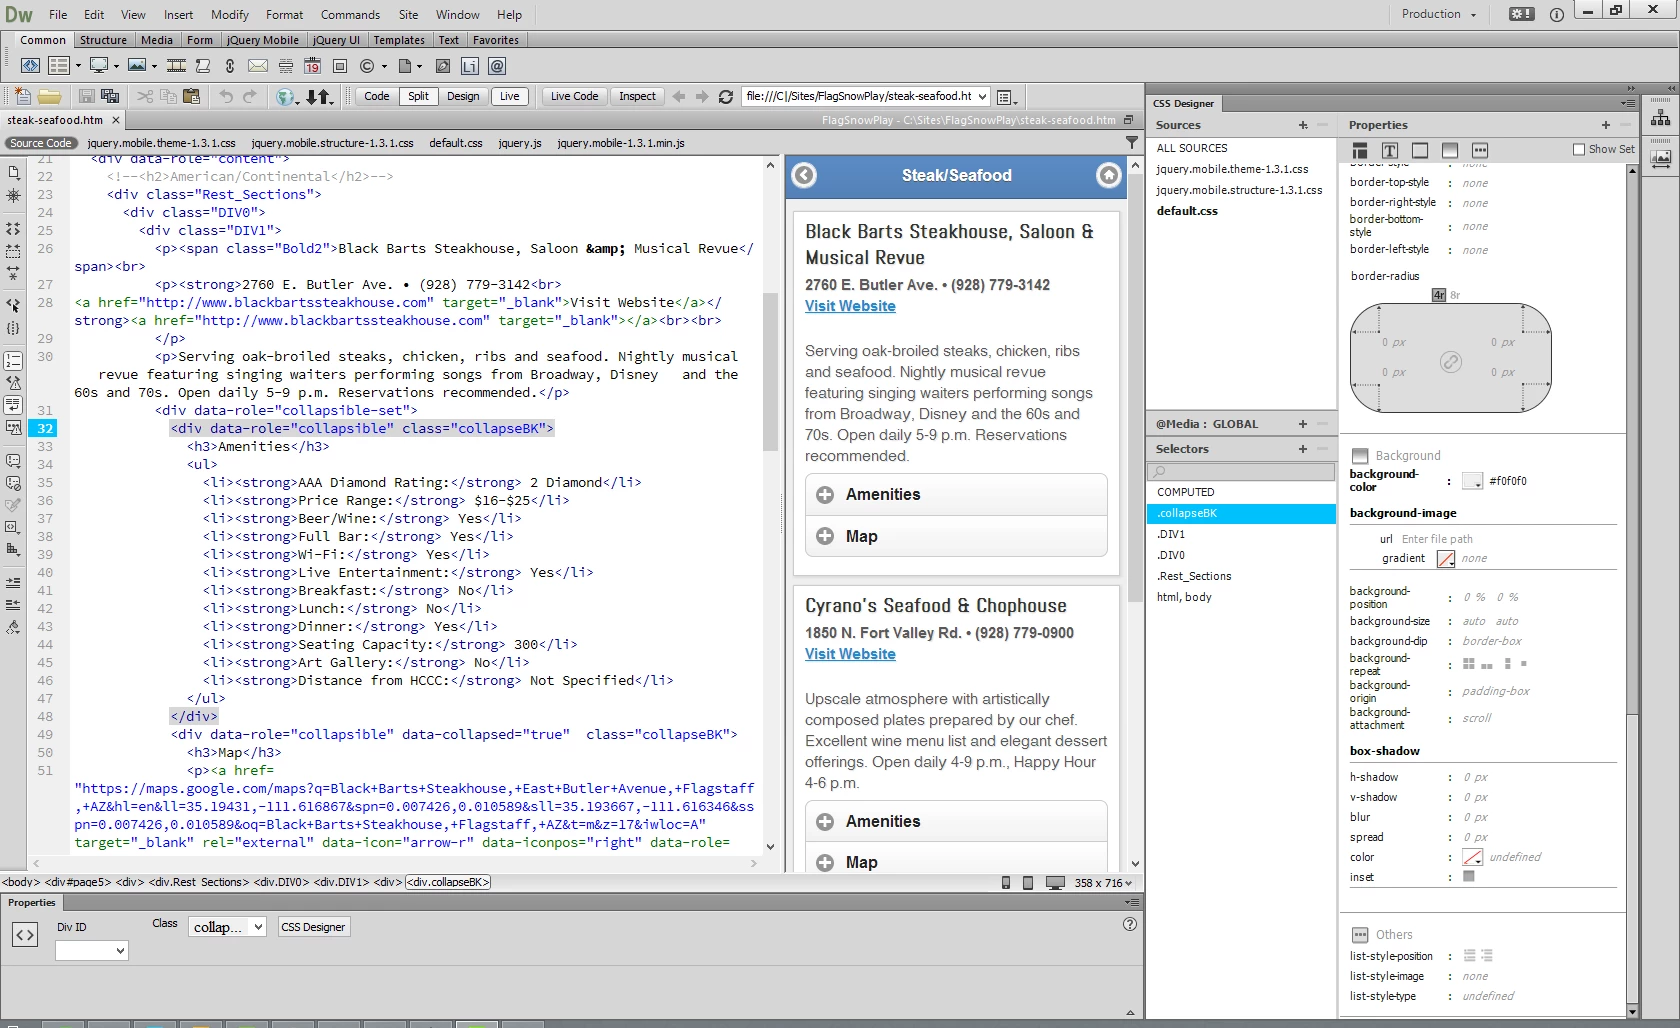
Task: Open the Commands menu
Action: pos(350,15)
